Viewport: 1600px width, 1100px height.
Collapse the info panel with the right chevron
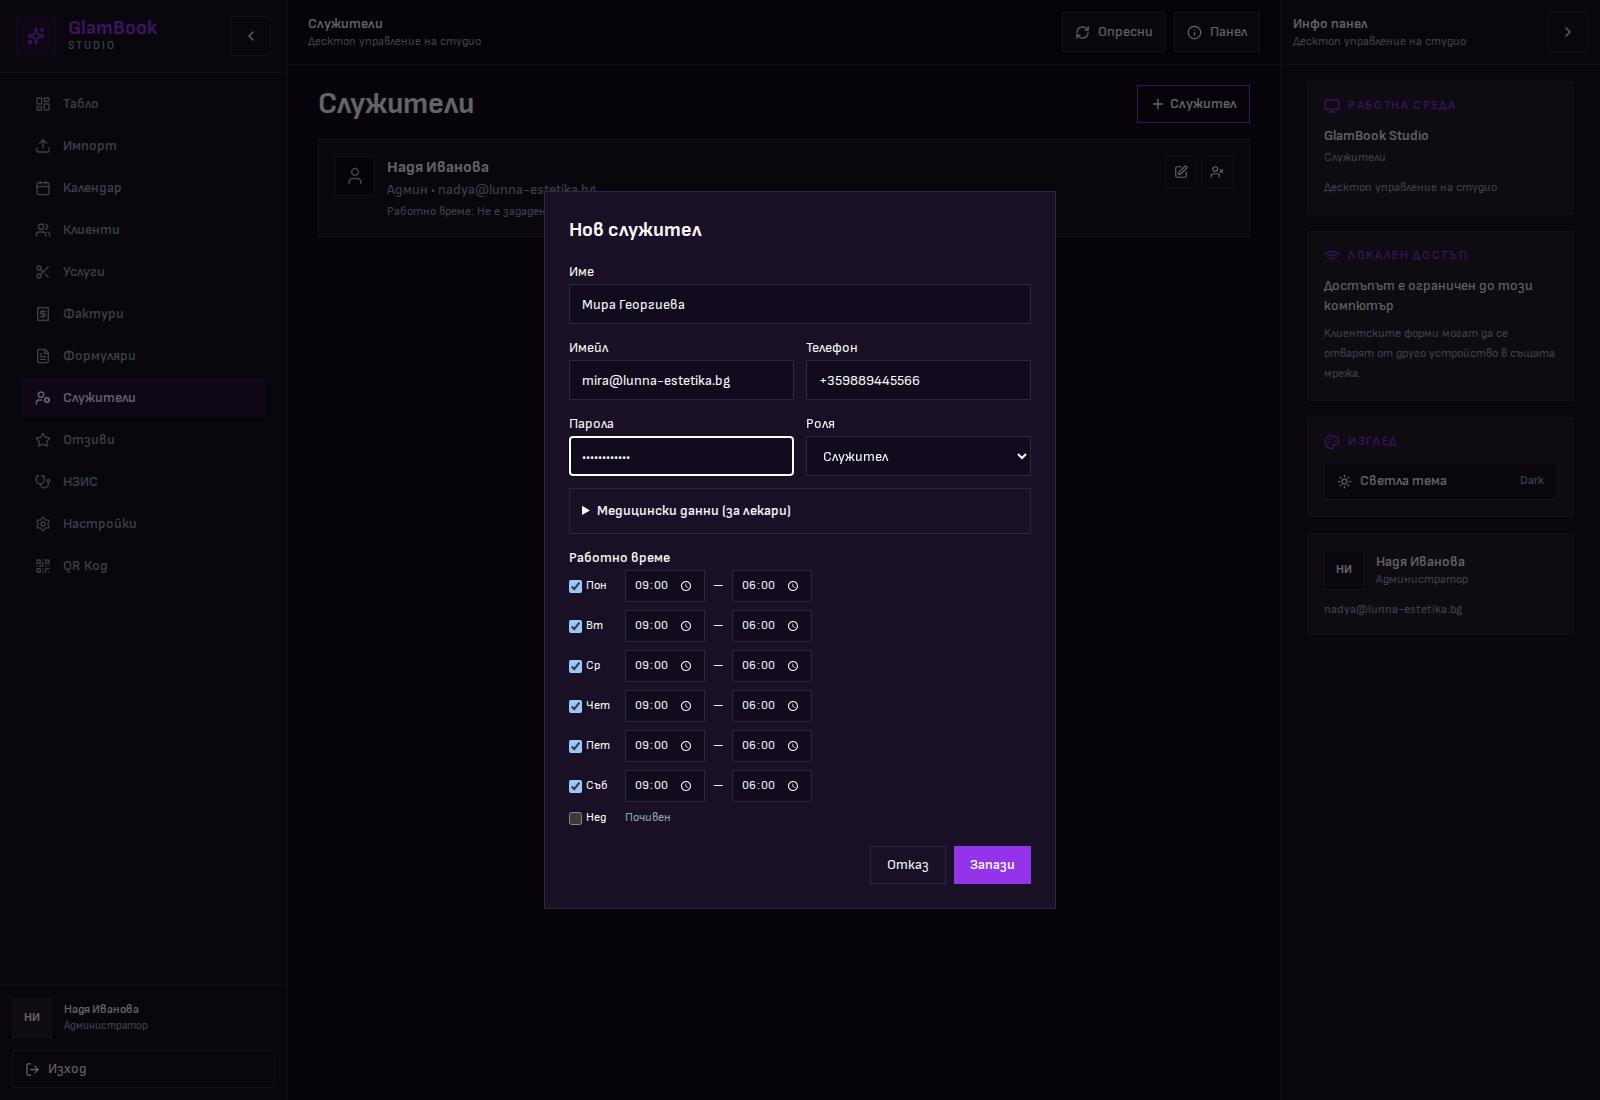pyautogui.click(x=1567, y=32)
